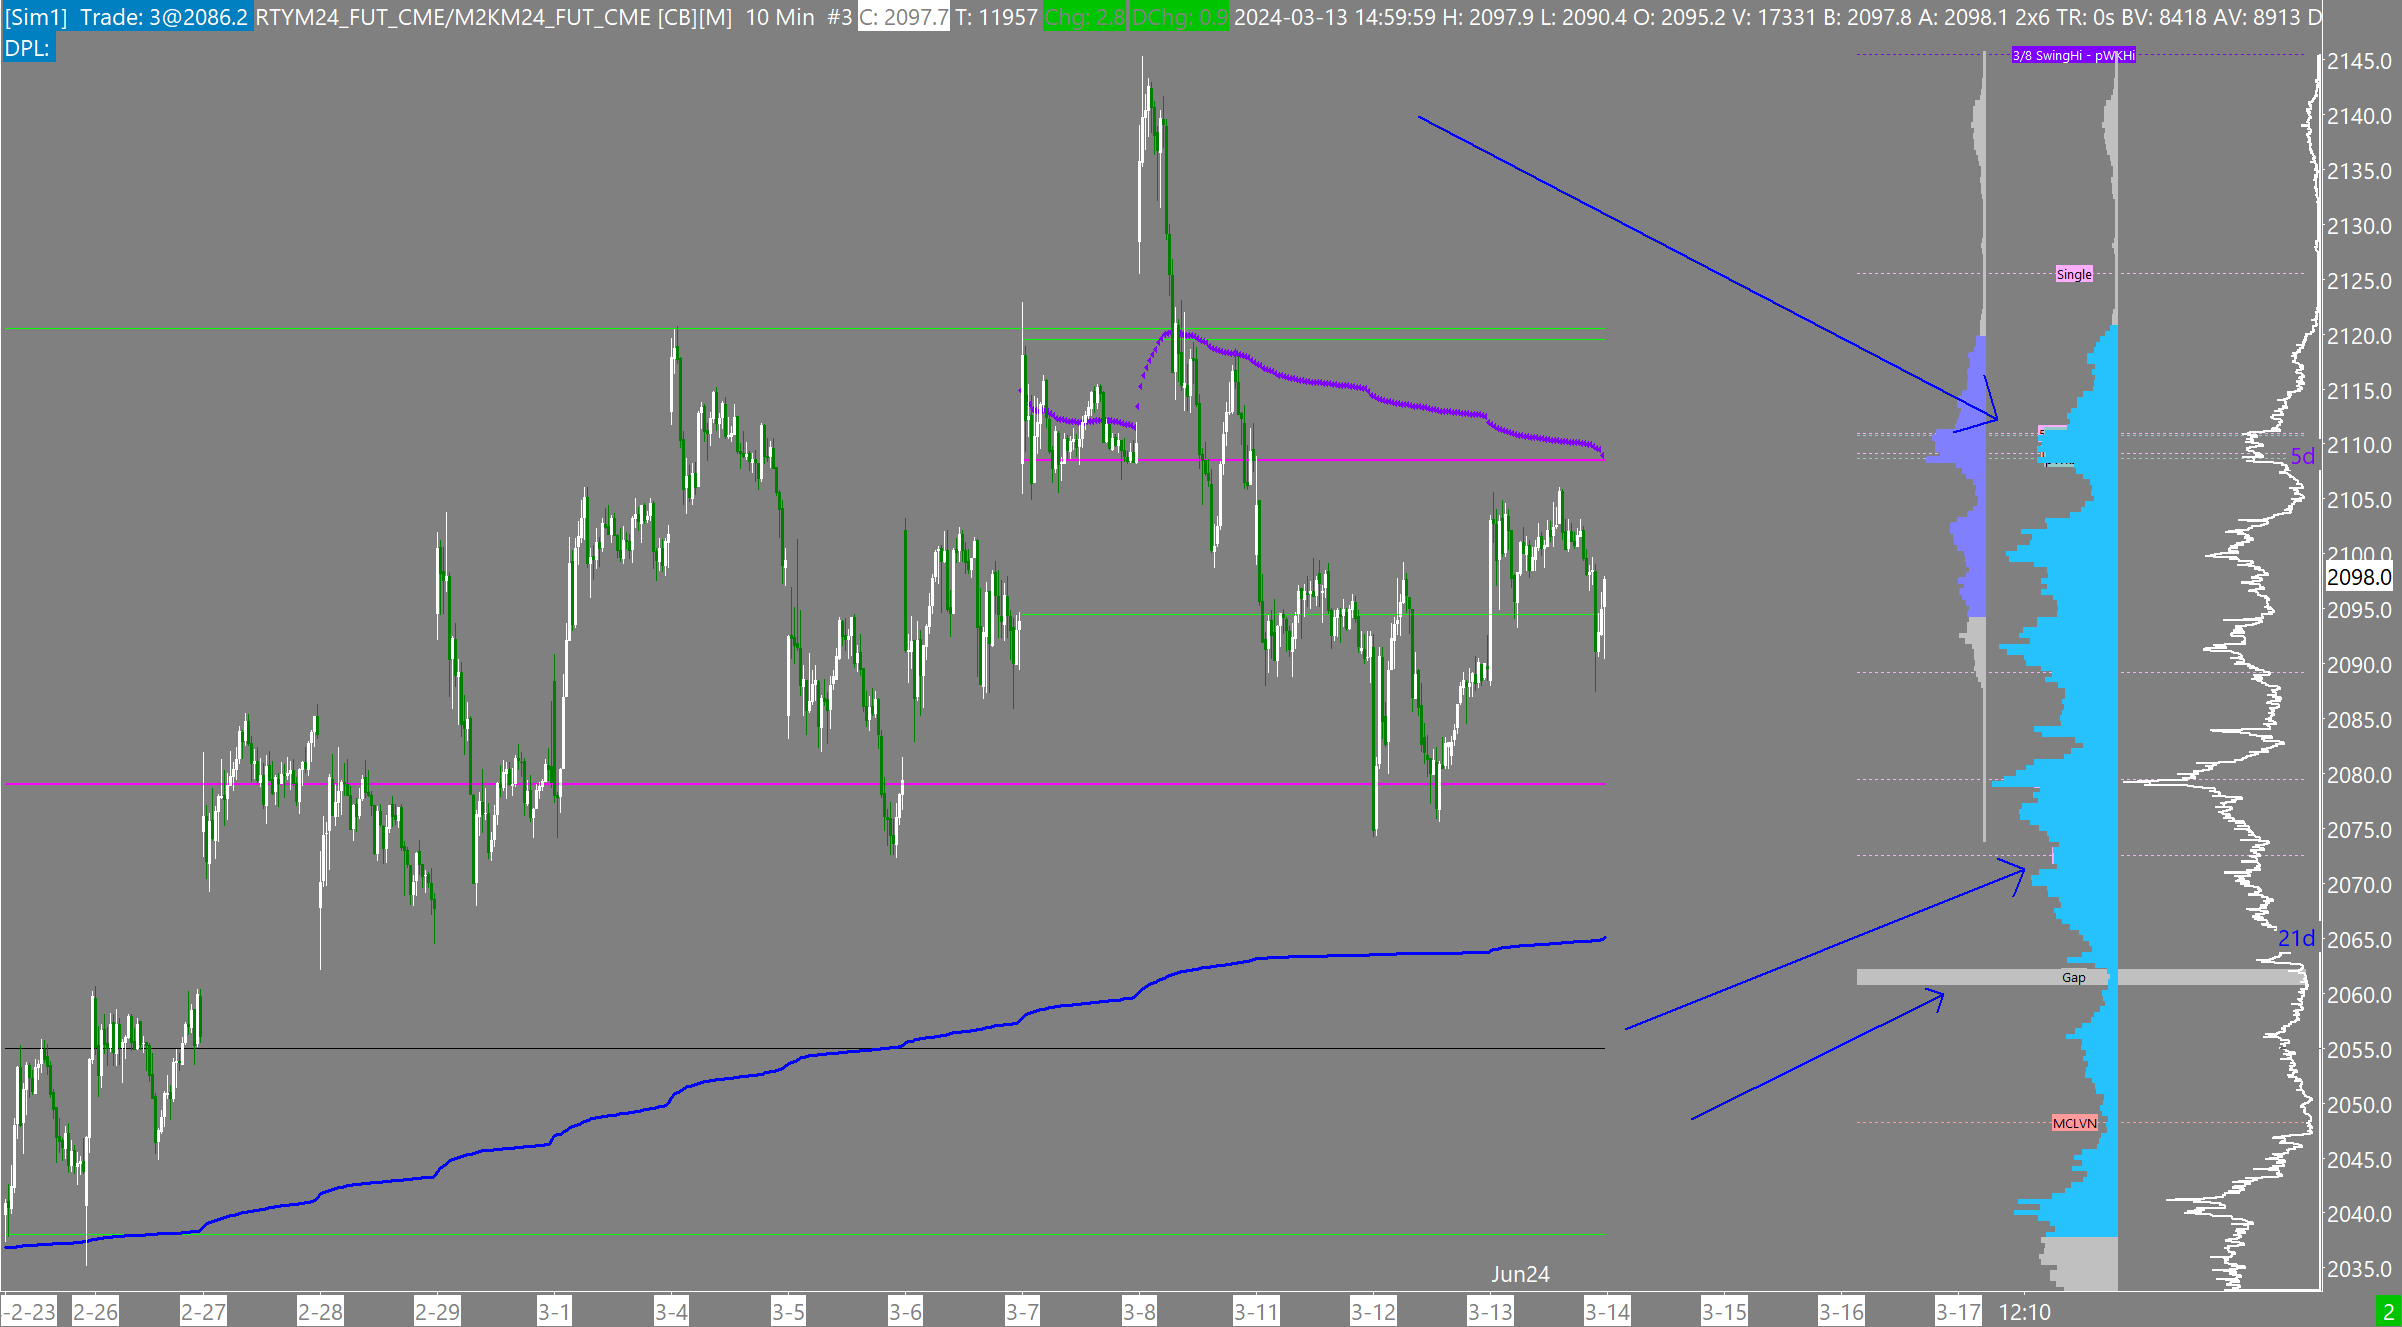This screenshot has width=2402, height=1327.
Task: Select the 3-13 date label on time axis
Action: click(1490, 1312)
